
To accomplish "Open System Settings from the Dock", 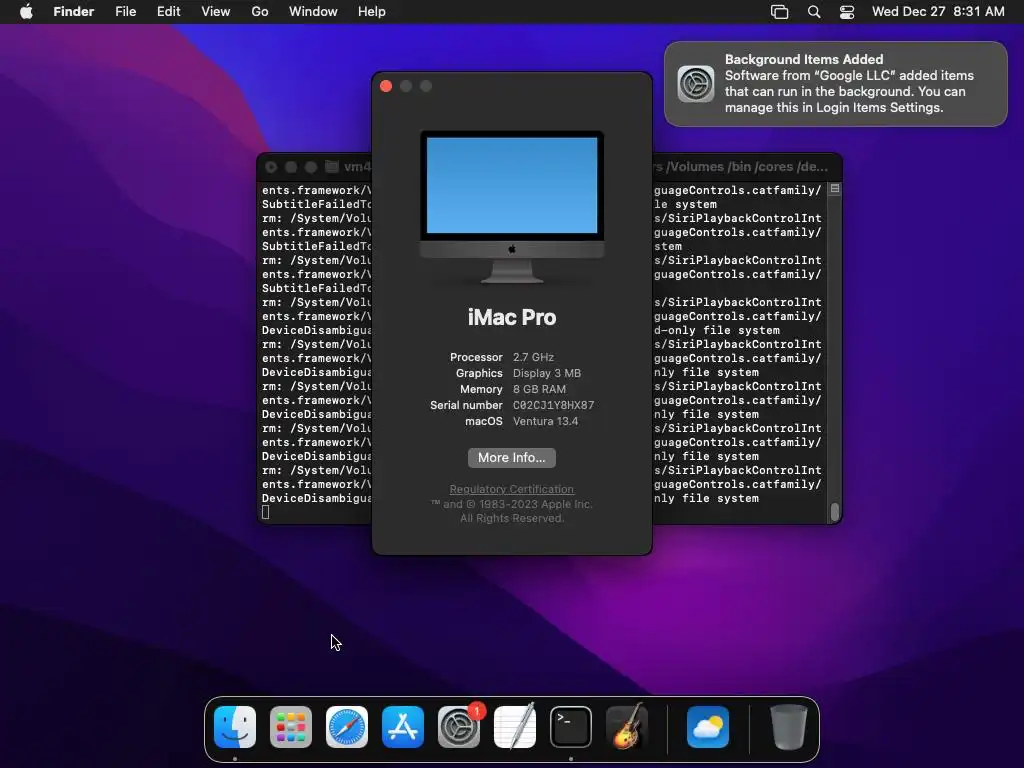I will pyautogui.click(x=458, y=727).
